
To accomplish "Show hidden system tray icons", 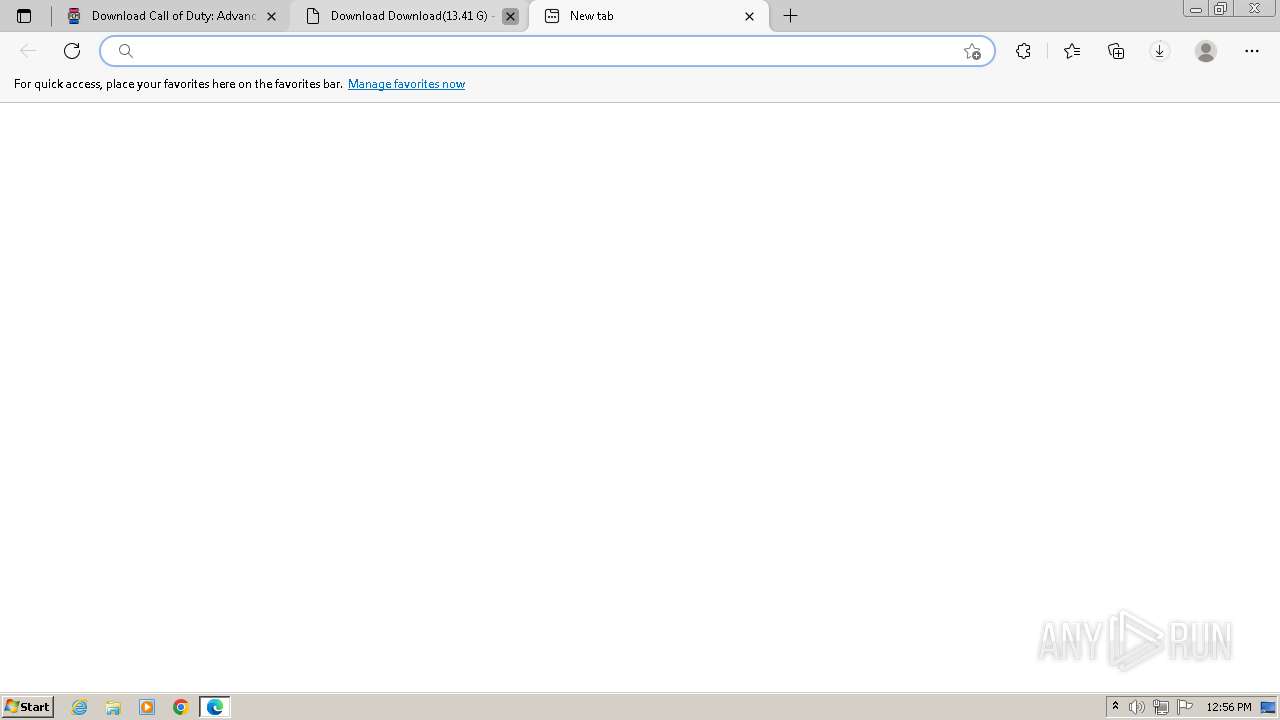I will pyautogui.click(x=1115, y=707).
